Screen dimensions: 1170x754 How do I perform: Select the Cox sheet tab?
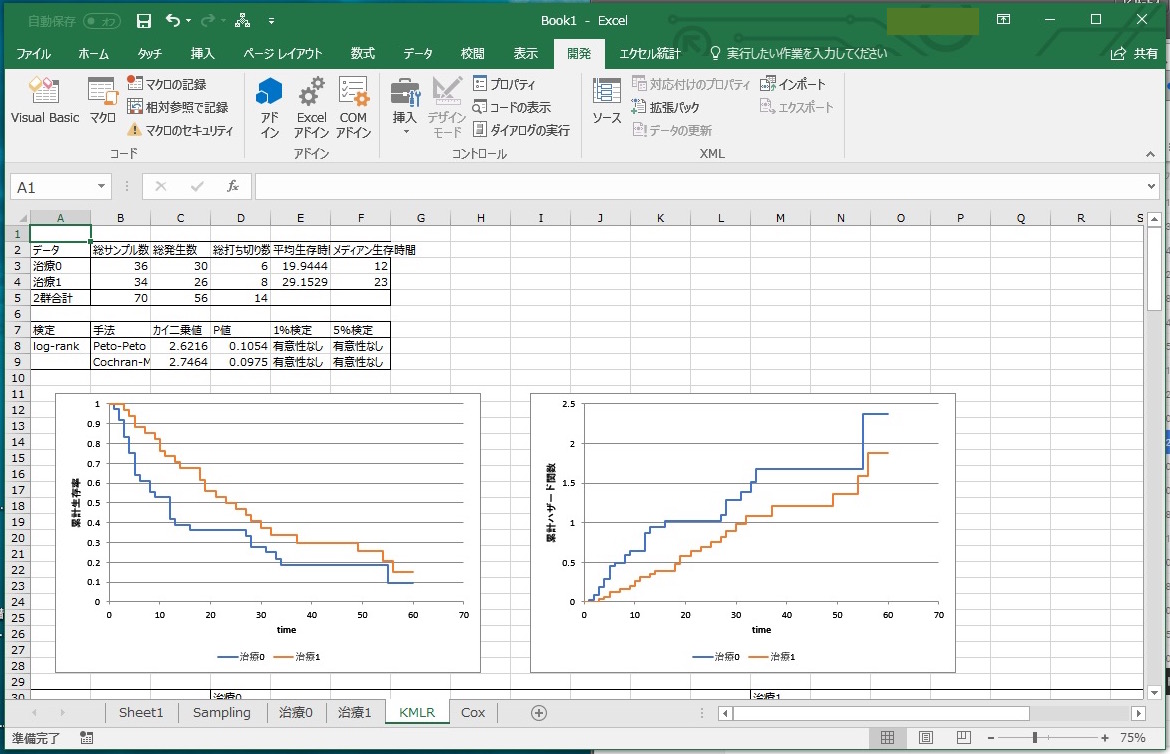click(x=471, y=712)
